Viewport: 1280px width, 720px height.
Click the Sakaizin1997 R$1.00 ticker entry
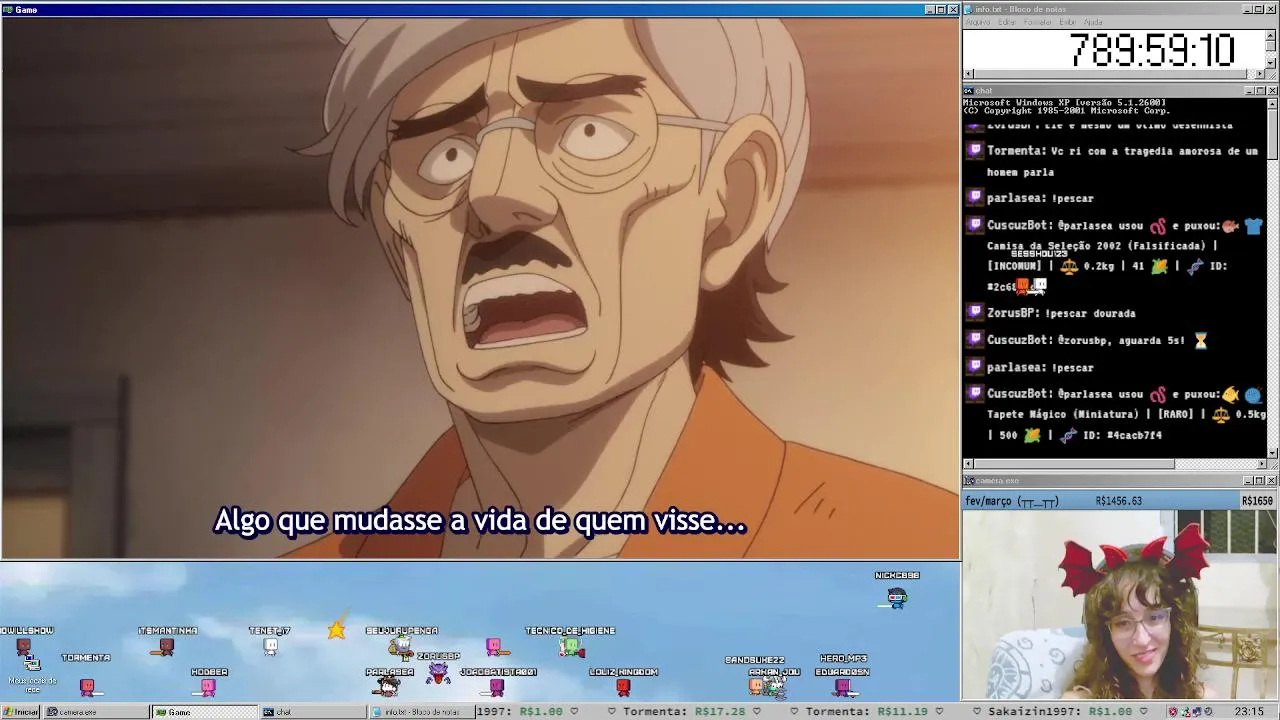[1060, 712]
